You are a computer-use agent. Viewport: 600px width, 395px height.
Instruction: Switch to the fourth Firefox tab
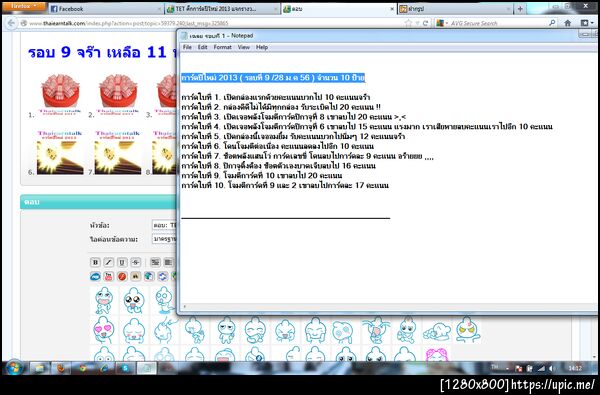[x=455, y=8]
